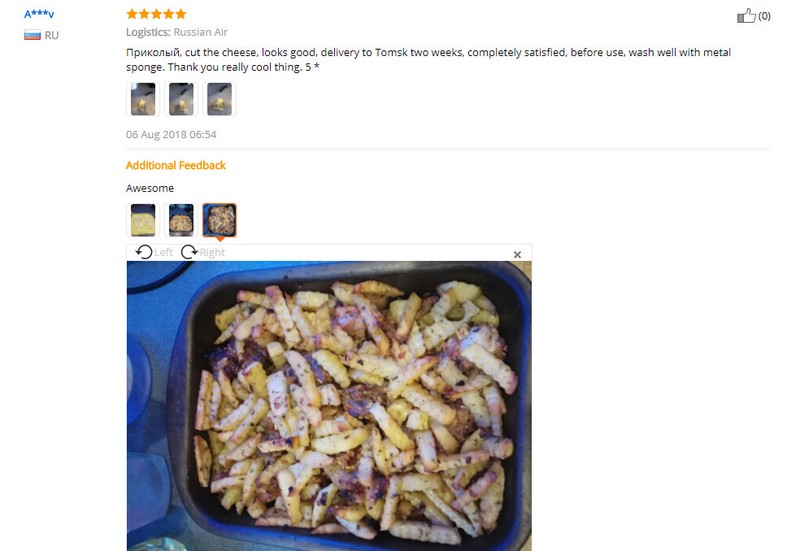Open the third cheese photo thumbnail in the review
The width and height of the screenshot is (800, 551).
coord(219,99)
